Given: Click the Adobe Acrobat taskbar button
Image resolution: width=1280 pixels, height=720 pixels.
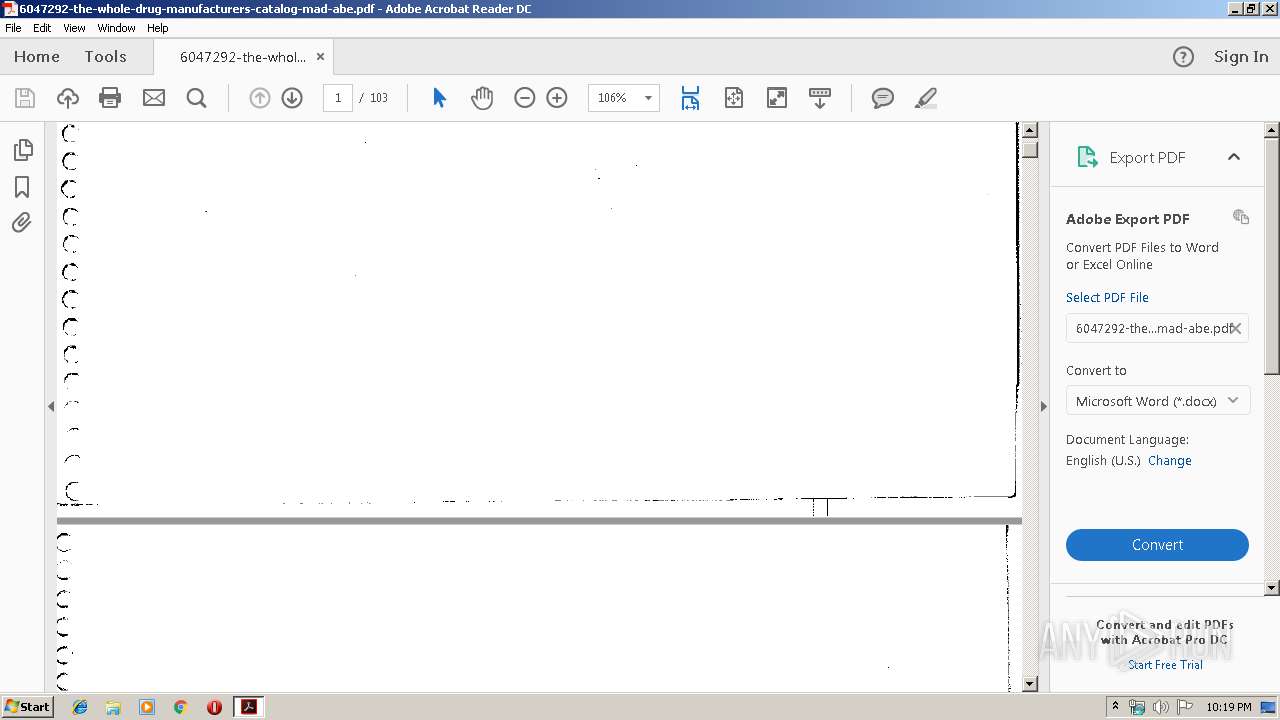Looking at the screenshot, I should tap(248, 707).
